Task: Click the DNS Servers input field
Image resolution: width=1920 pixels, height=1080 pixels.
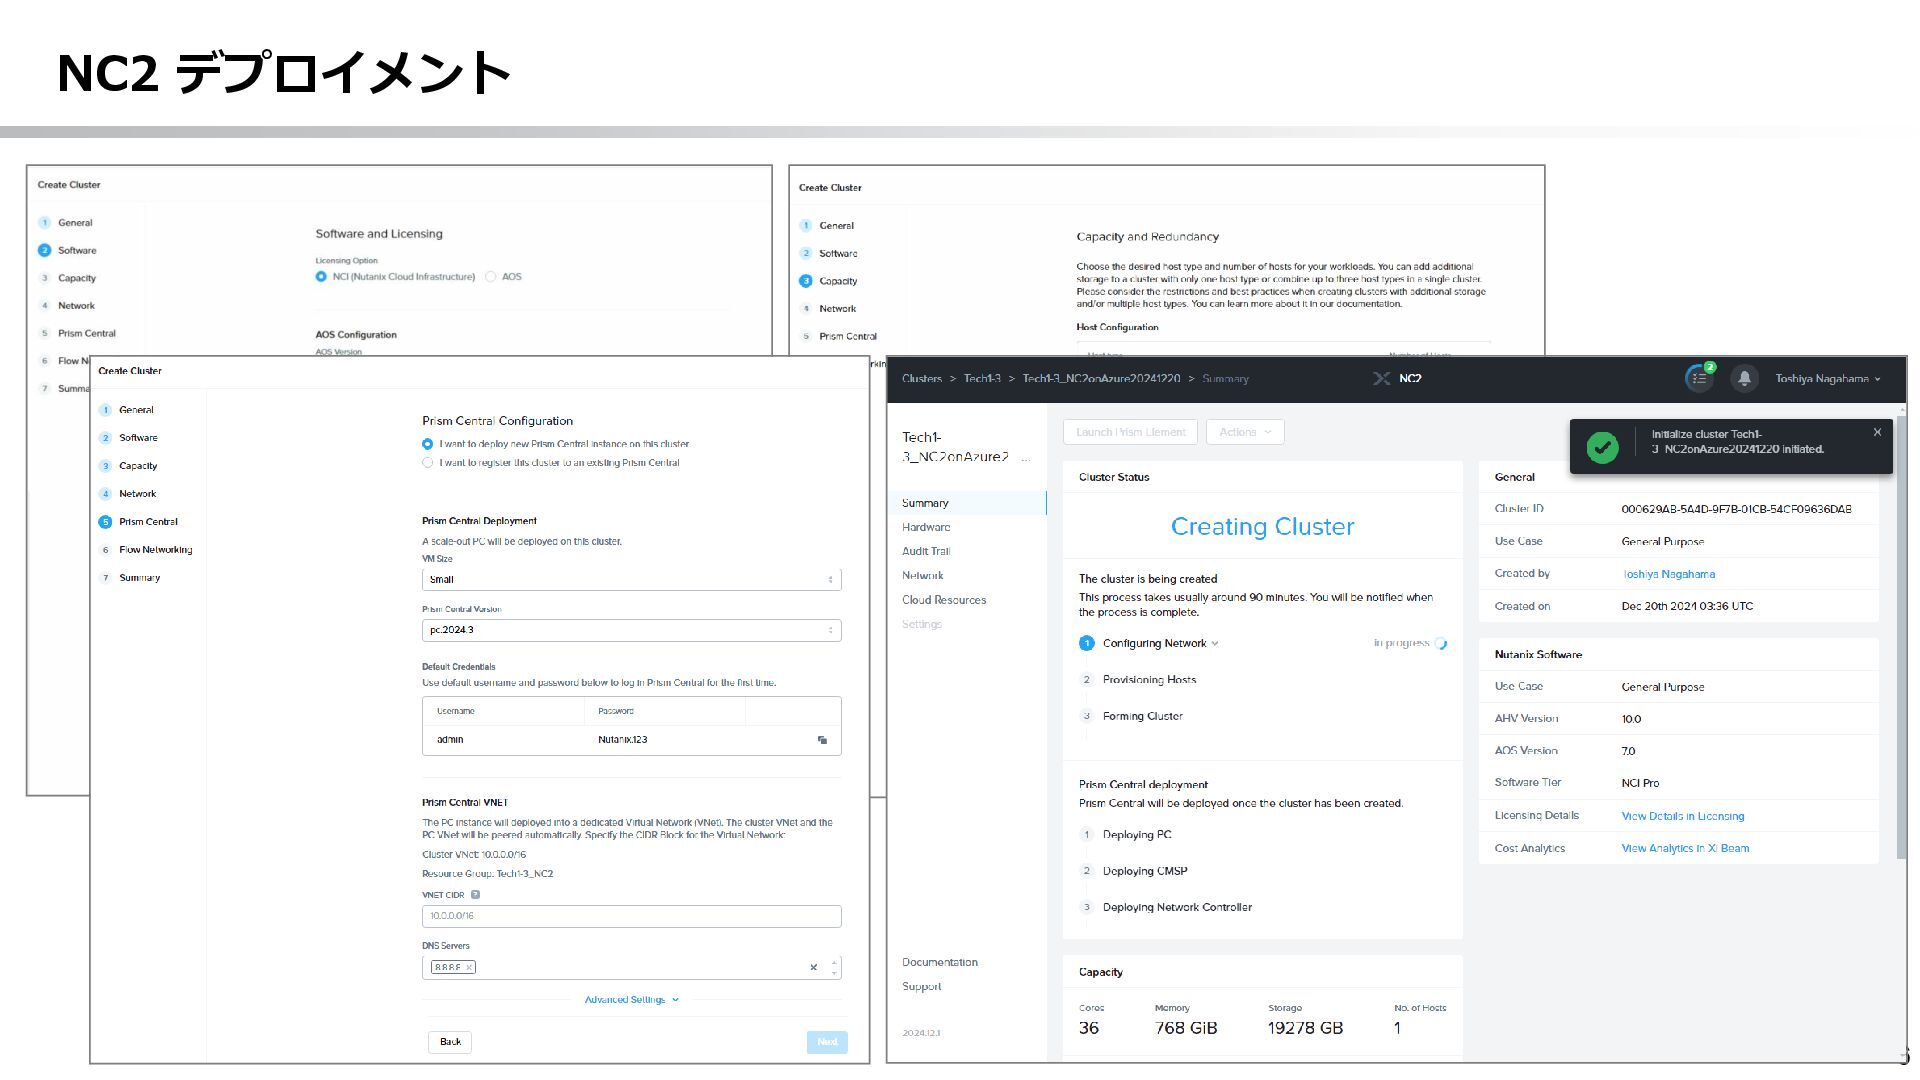Action: (x=631, y=967)
